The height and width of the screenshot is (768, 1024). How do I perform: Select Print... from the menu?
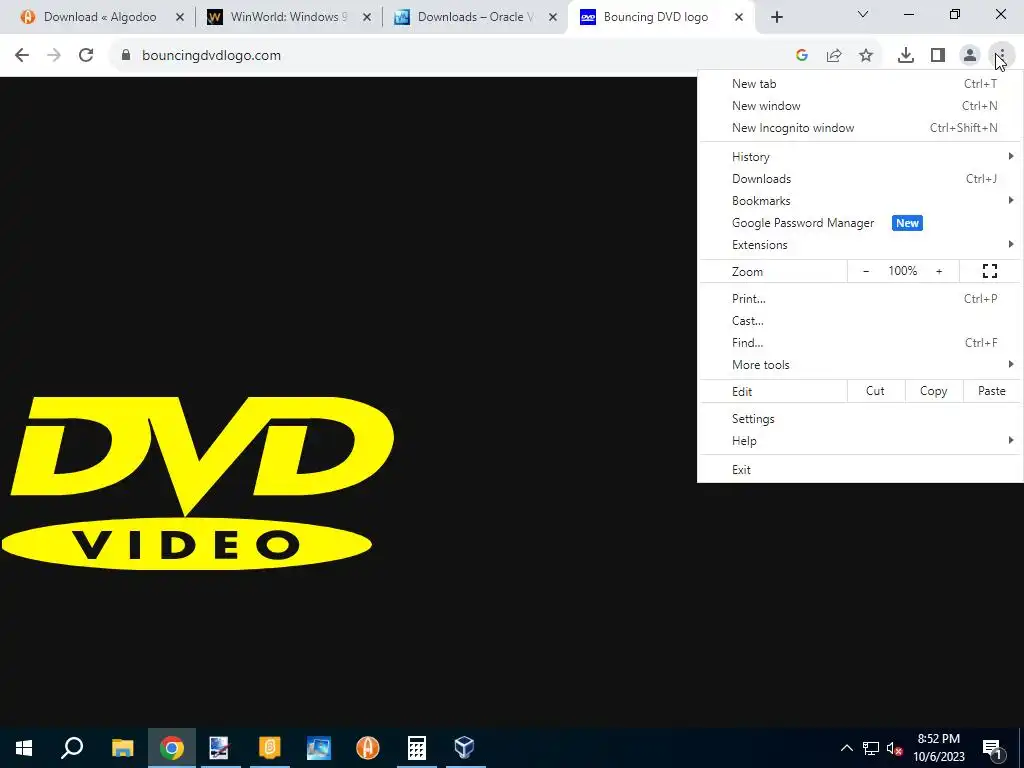pos(860,298)
